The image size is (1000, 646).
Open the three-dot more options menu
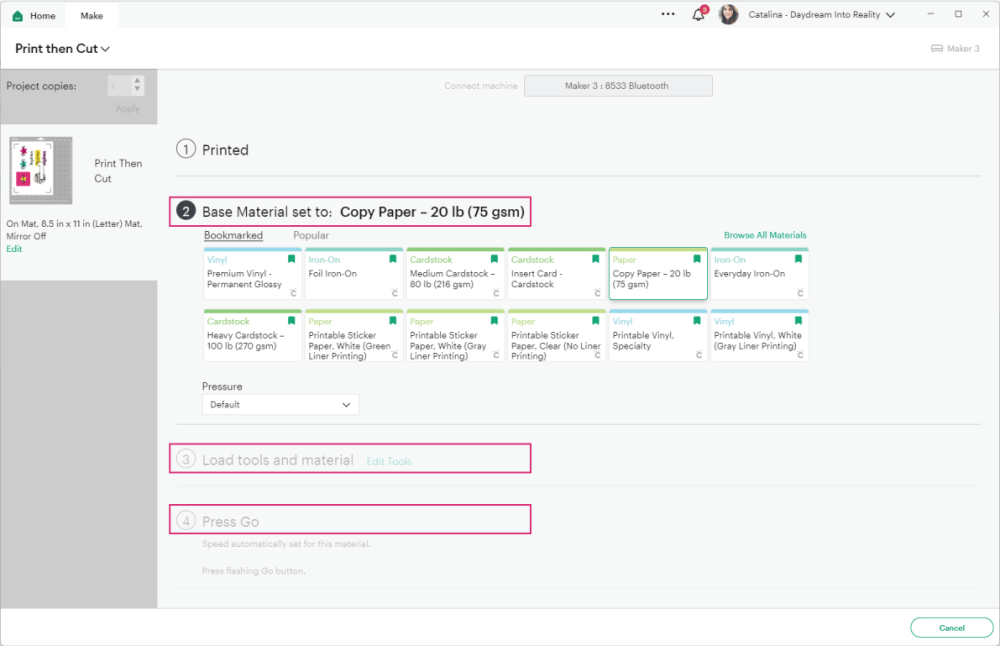coord(668,15)
